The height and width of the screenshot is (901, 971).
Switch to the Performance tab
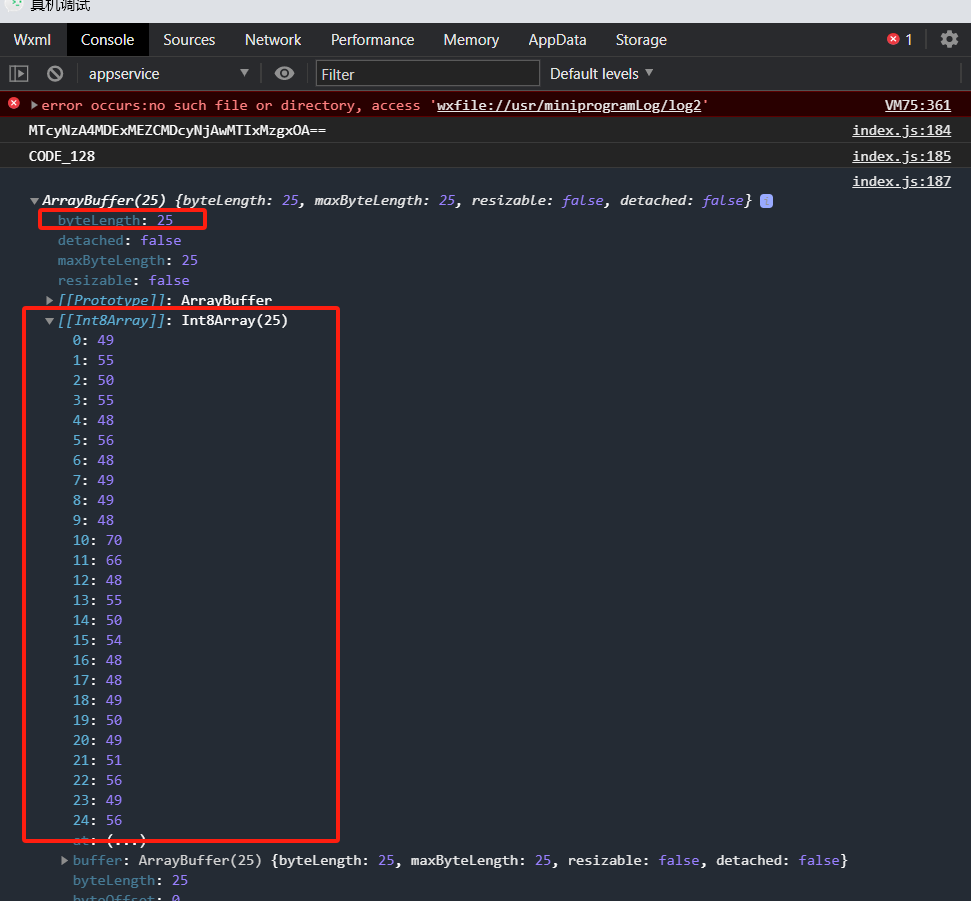pyautogui.click(x=372, y=40)
